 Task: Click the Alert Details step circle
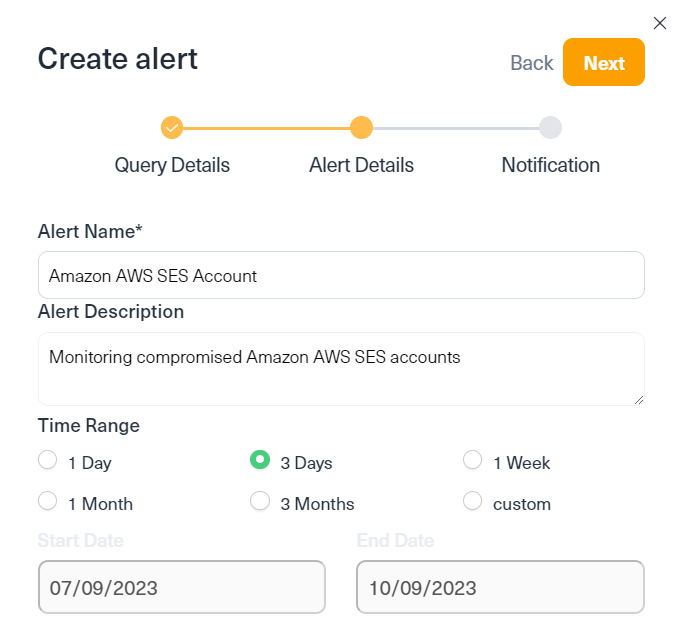coord(361,128)
